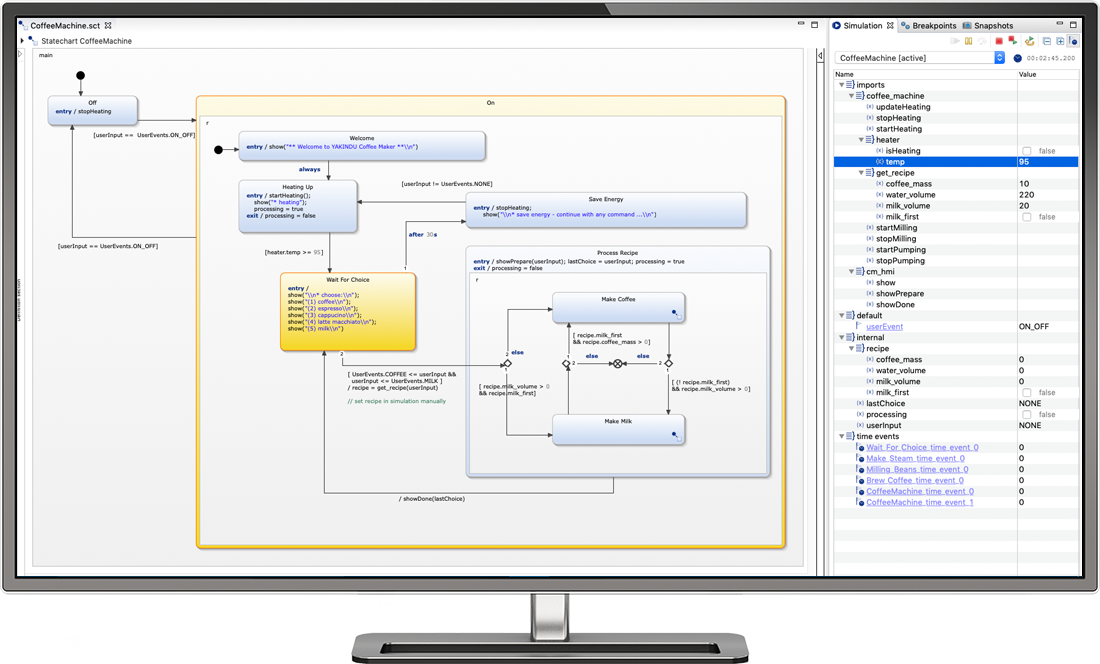Click the terminate and relaunch icon
This screenshot has height=664, width=1100.
(x=1013, y=41)
